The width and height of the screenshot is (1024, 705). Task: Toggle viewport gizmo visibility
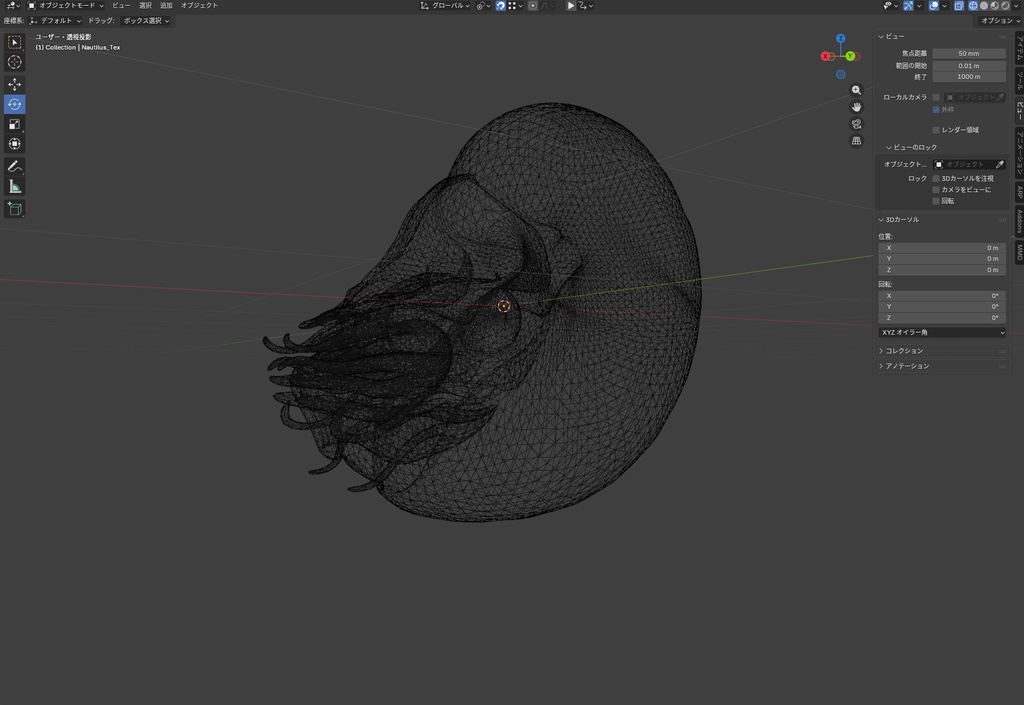point(908,5)
